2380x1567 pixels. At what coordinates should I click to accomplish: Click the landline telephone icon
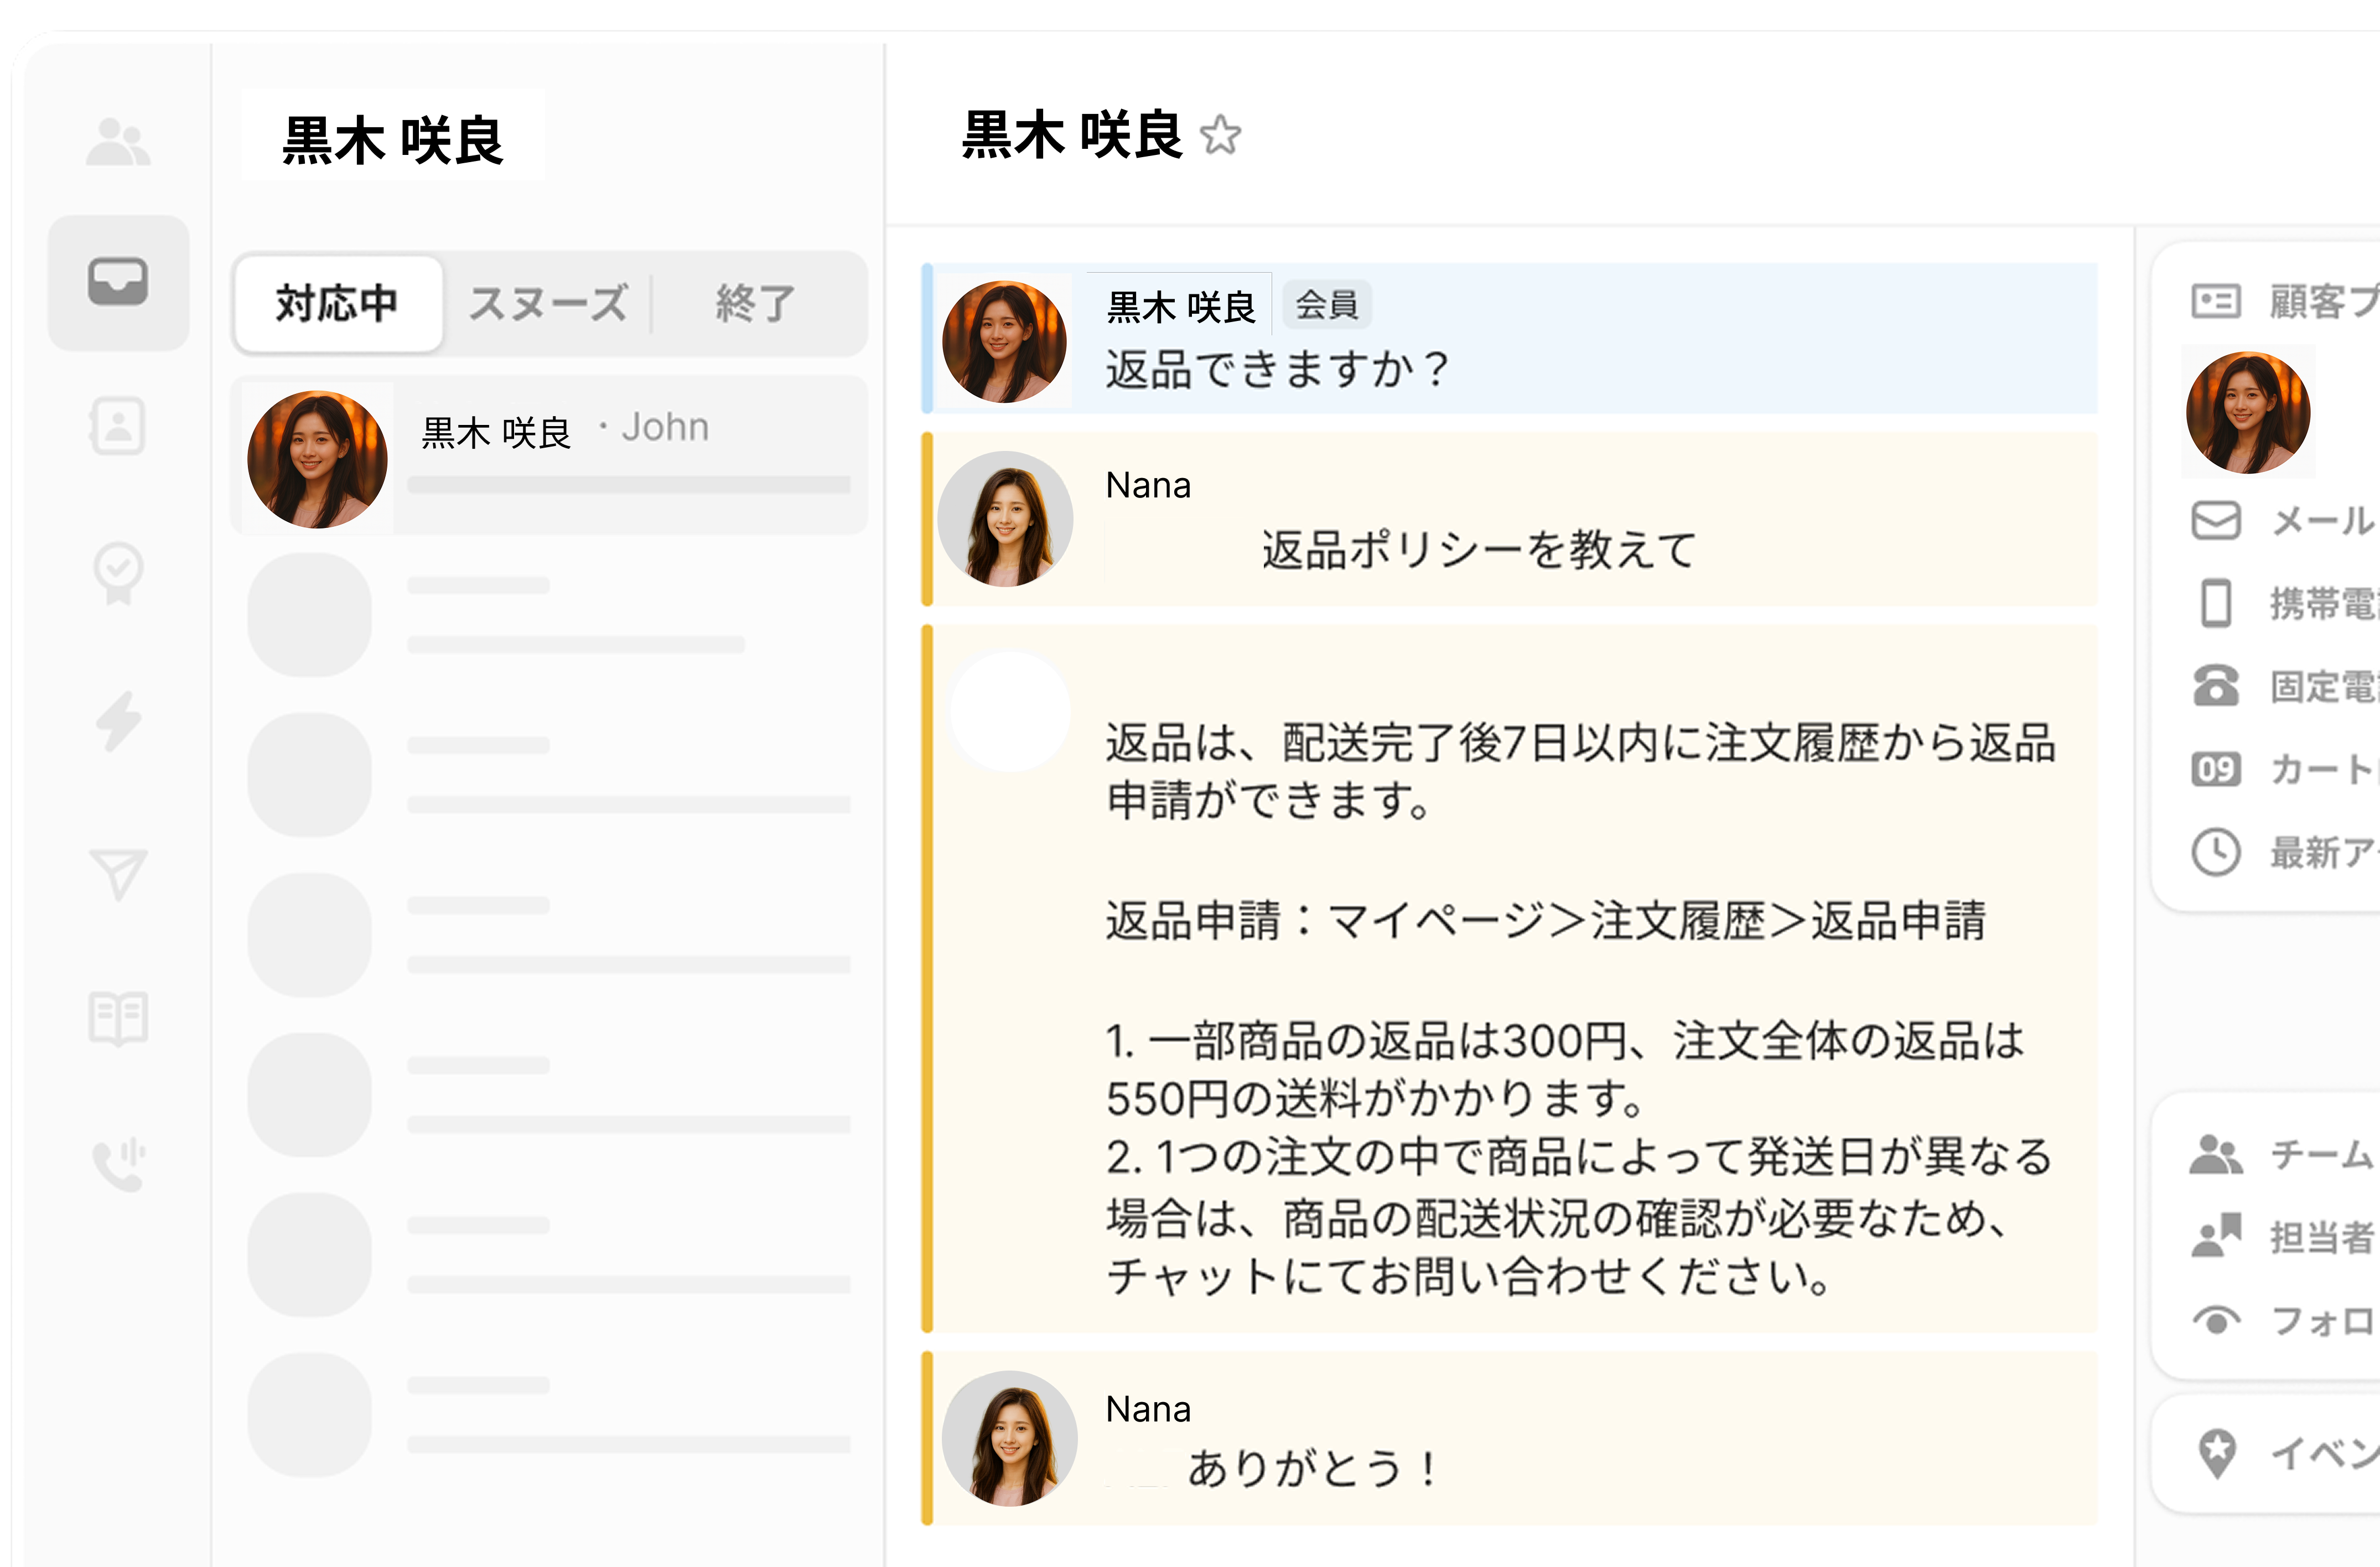[x=2215, y=686]
